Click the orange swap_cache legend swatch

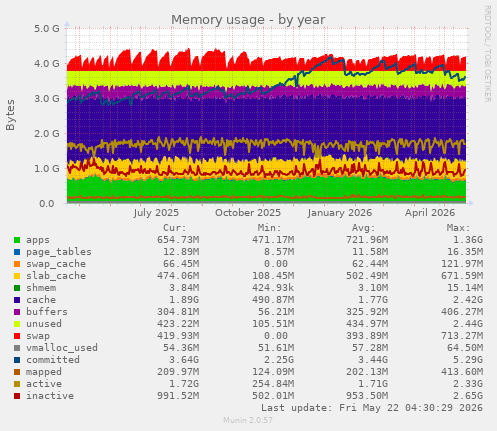17,264
